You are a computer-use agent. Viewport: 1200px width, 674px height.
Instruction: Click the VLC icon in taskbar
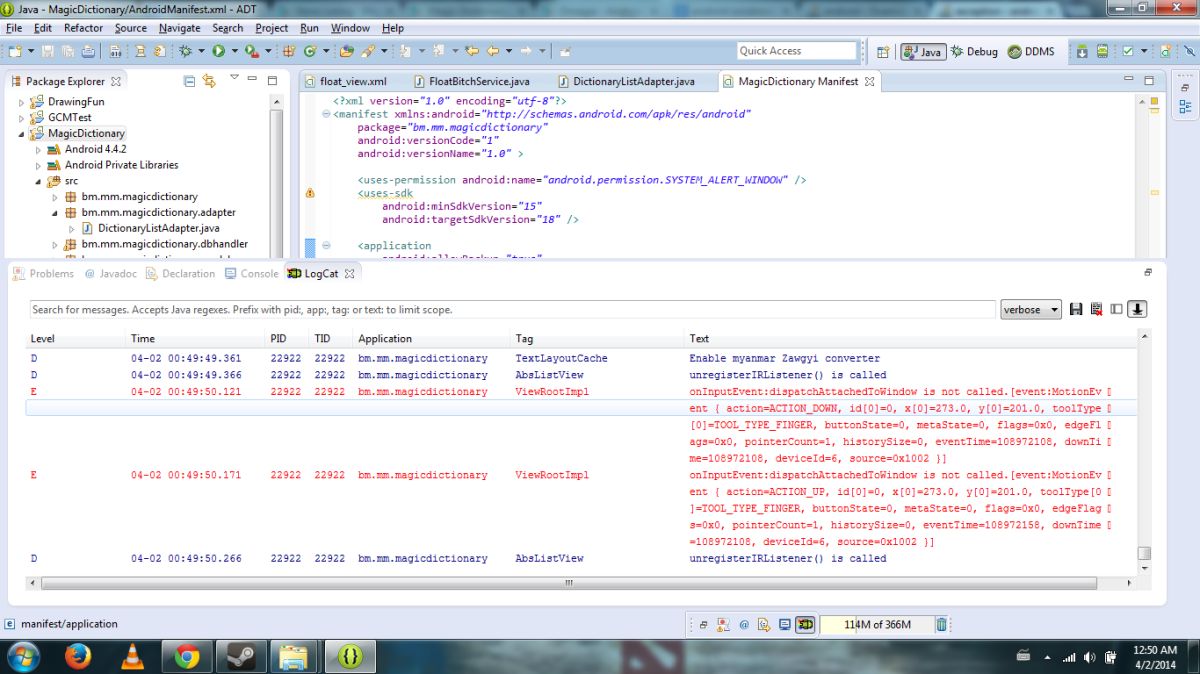pyautogui.click(x=131, y=656)
